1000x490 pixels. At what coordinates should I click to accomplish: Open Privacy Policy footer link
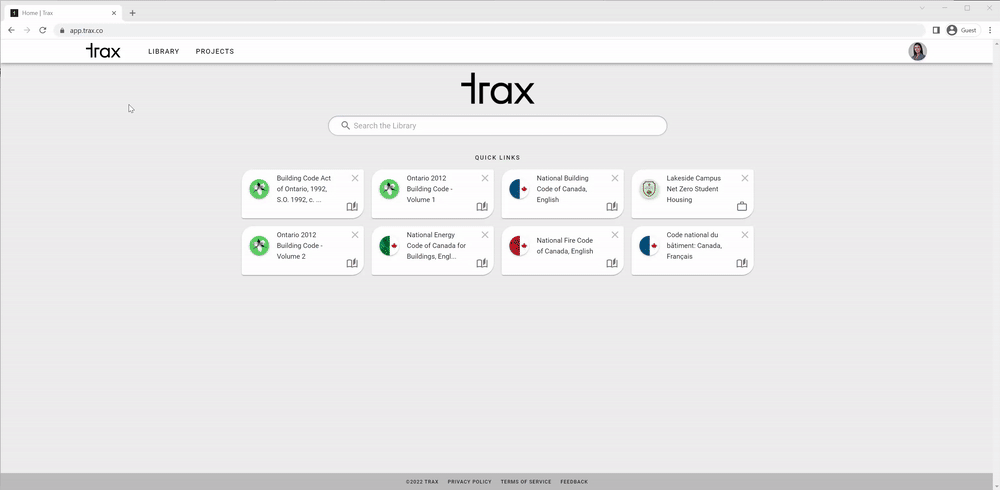[469, 482]
